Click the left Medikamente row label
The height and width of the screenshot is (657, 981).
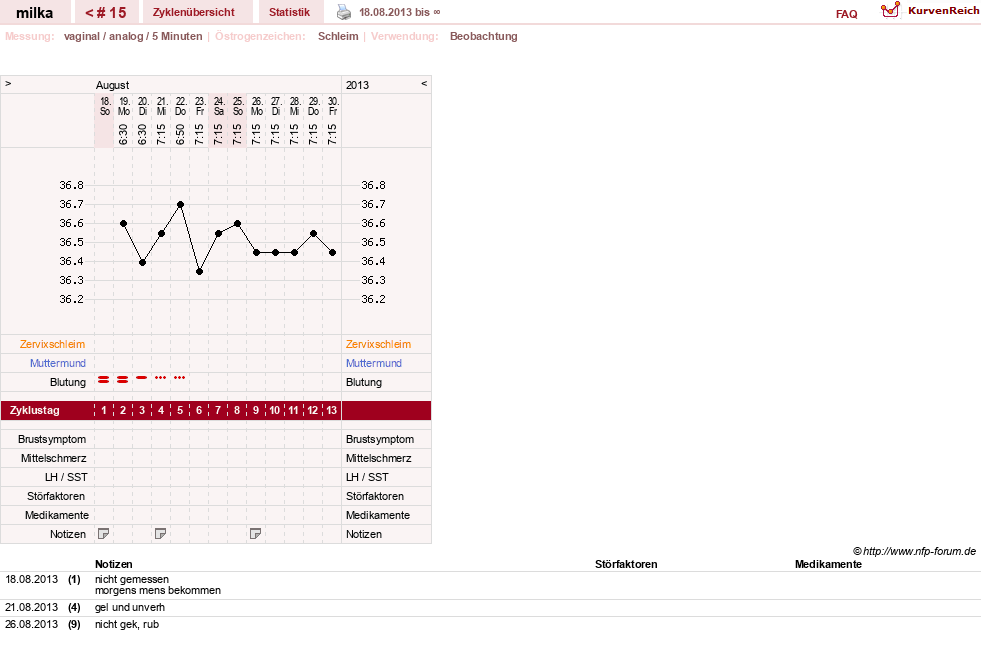[57, 515]
